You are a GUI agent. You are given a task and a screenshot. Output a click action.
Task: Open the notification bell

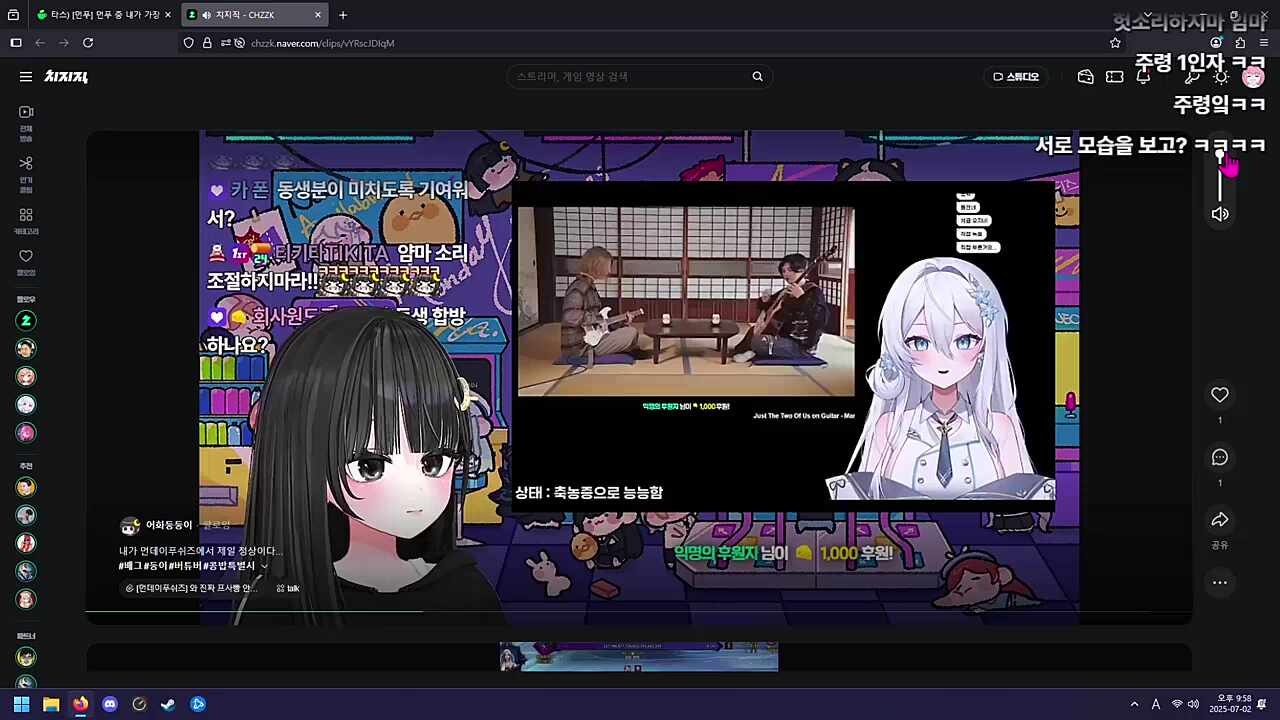tap(1143, 76)
